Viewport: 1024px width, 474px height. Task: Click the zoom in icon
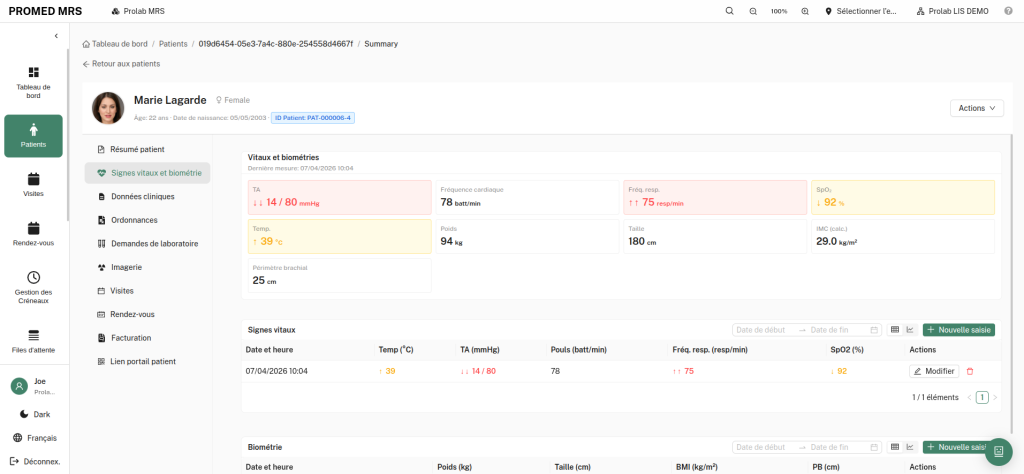(805, 10)
